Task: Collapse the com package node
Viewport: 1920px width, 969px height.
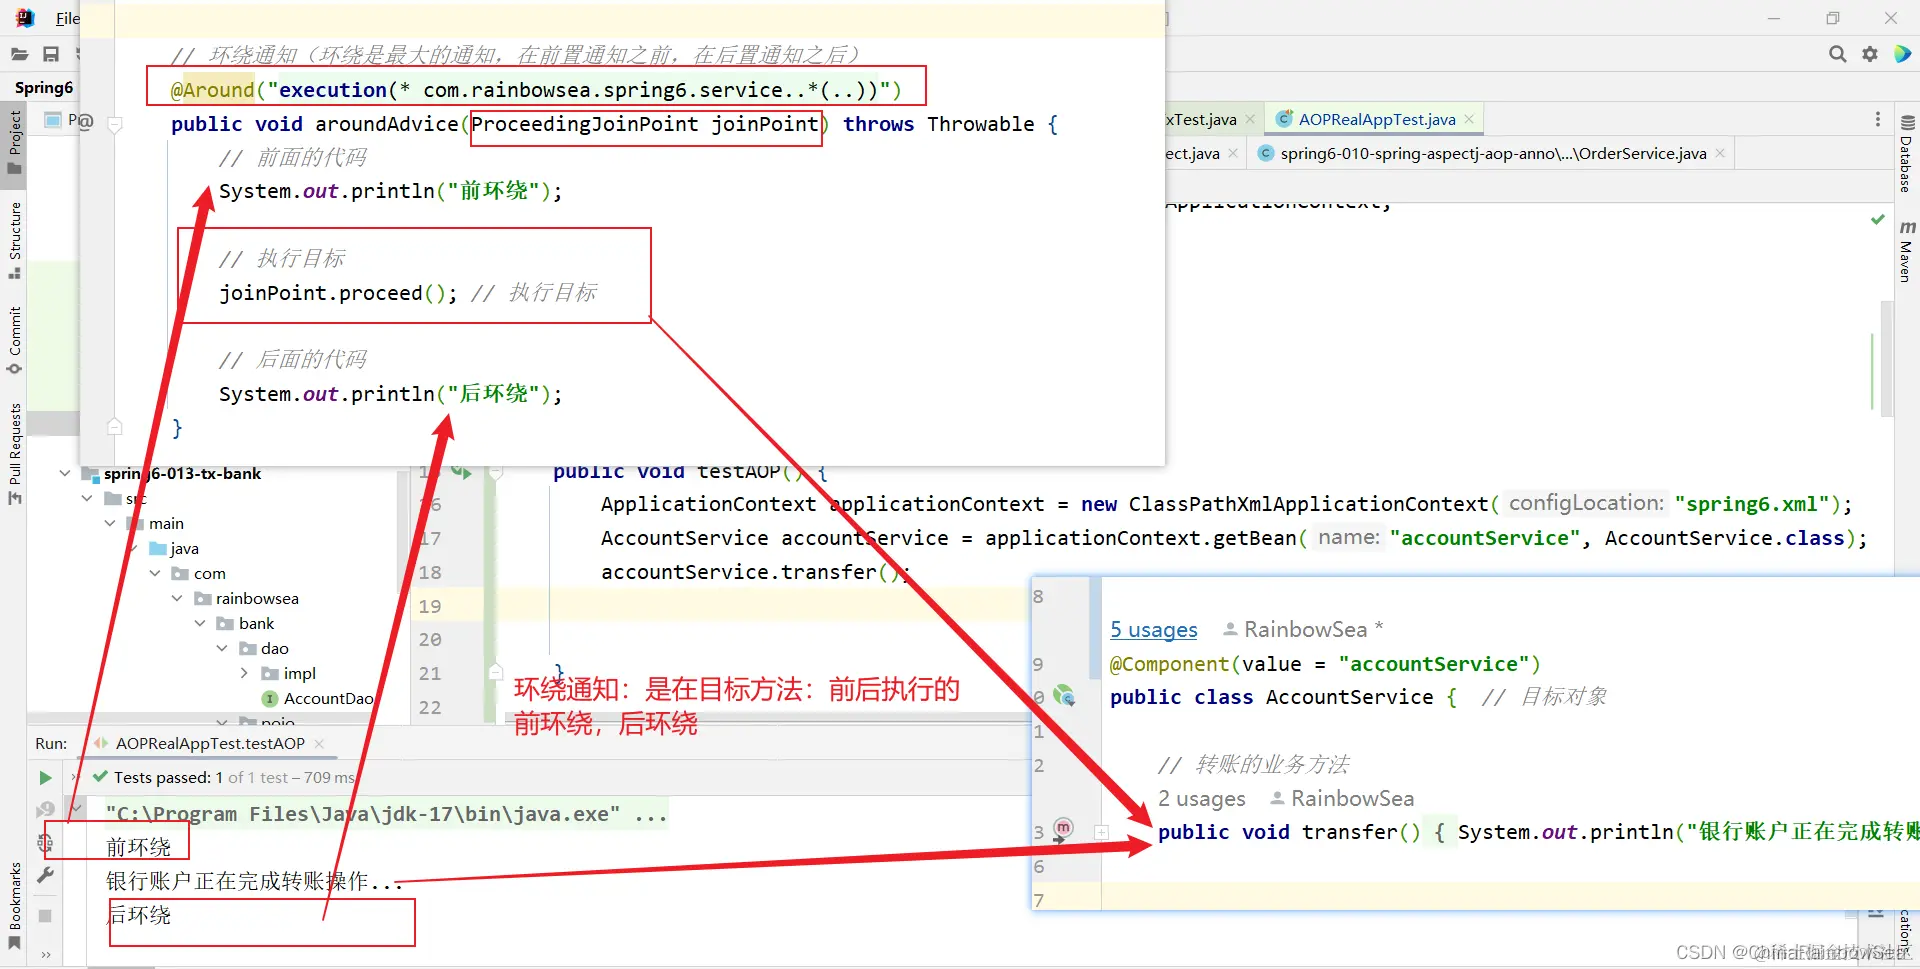Action: tap(155, 573)
